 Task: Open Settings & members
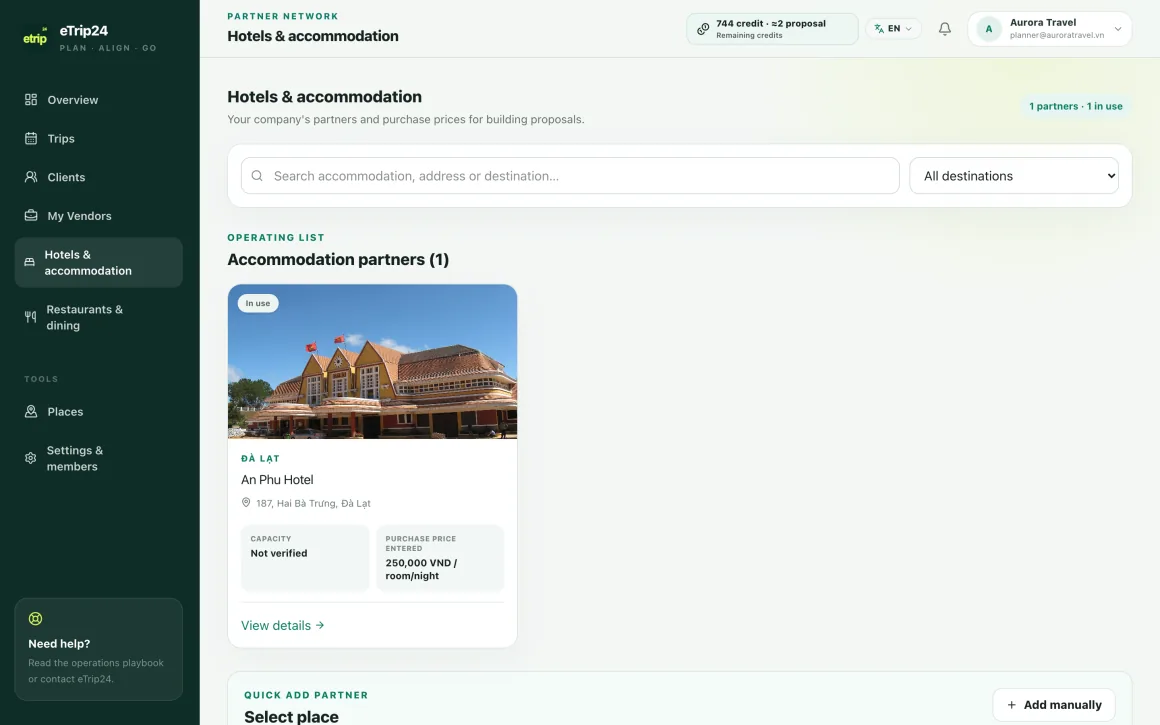click(x=98, y=458)
